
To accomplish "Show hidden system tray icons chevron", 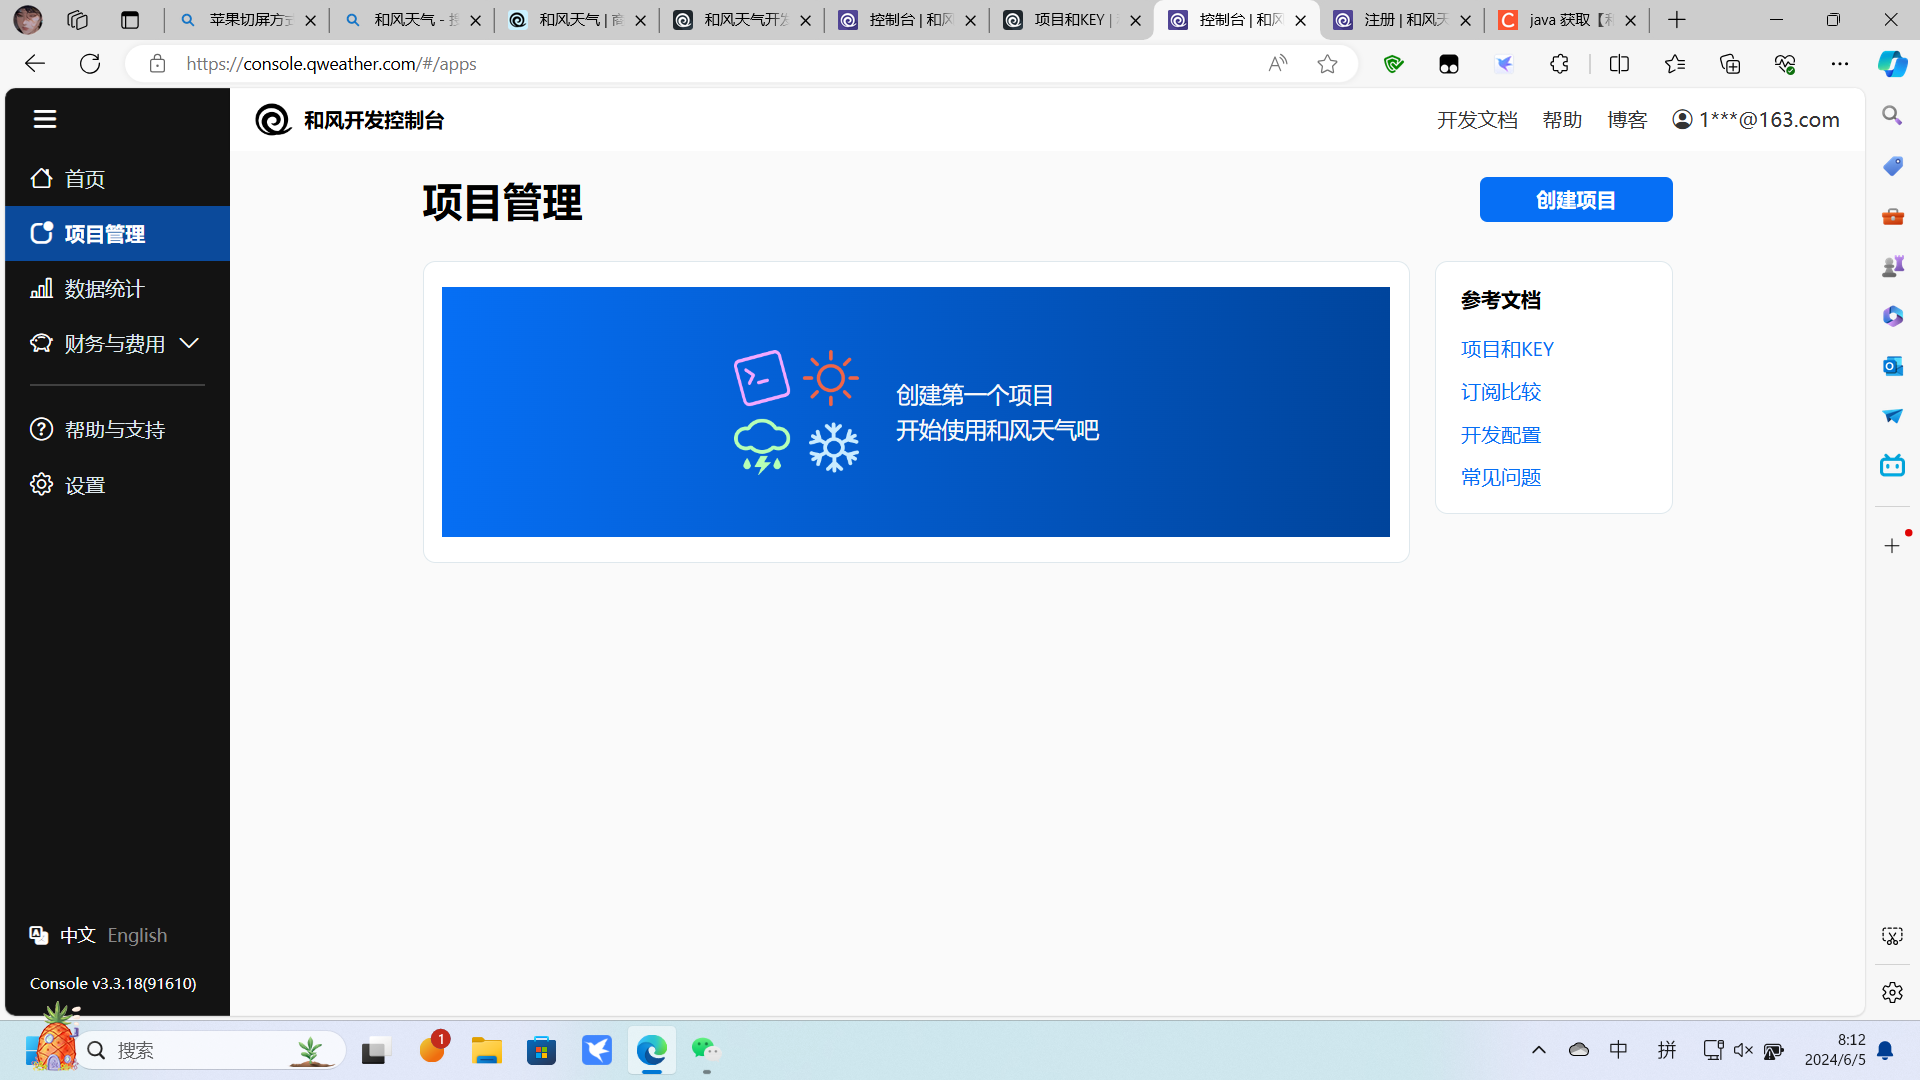I will (1538, 1050).
